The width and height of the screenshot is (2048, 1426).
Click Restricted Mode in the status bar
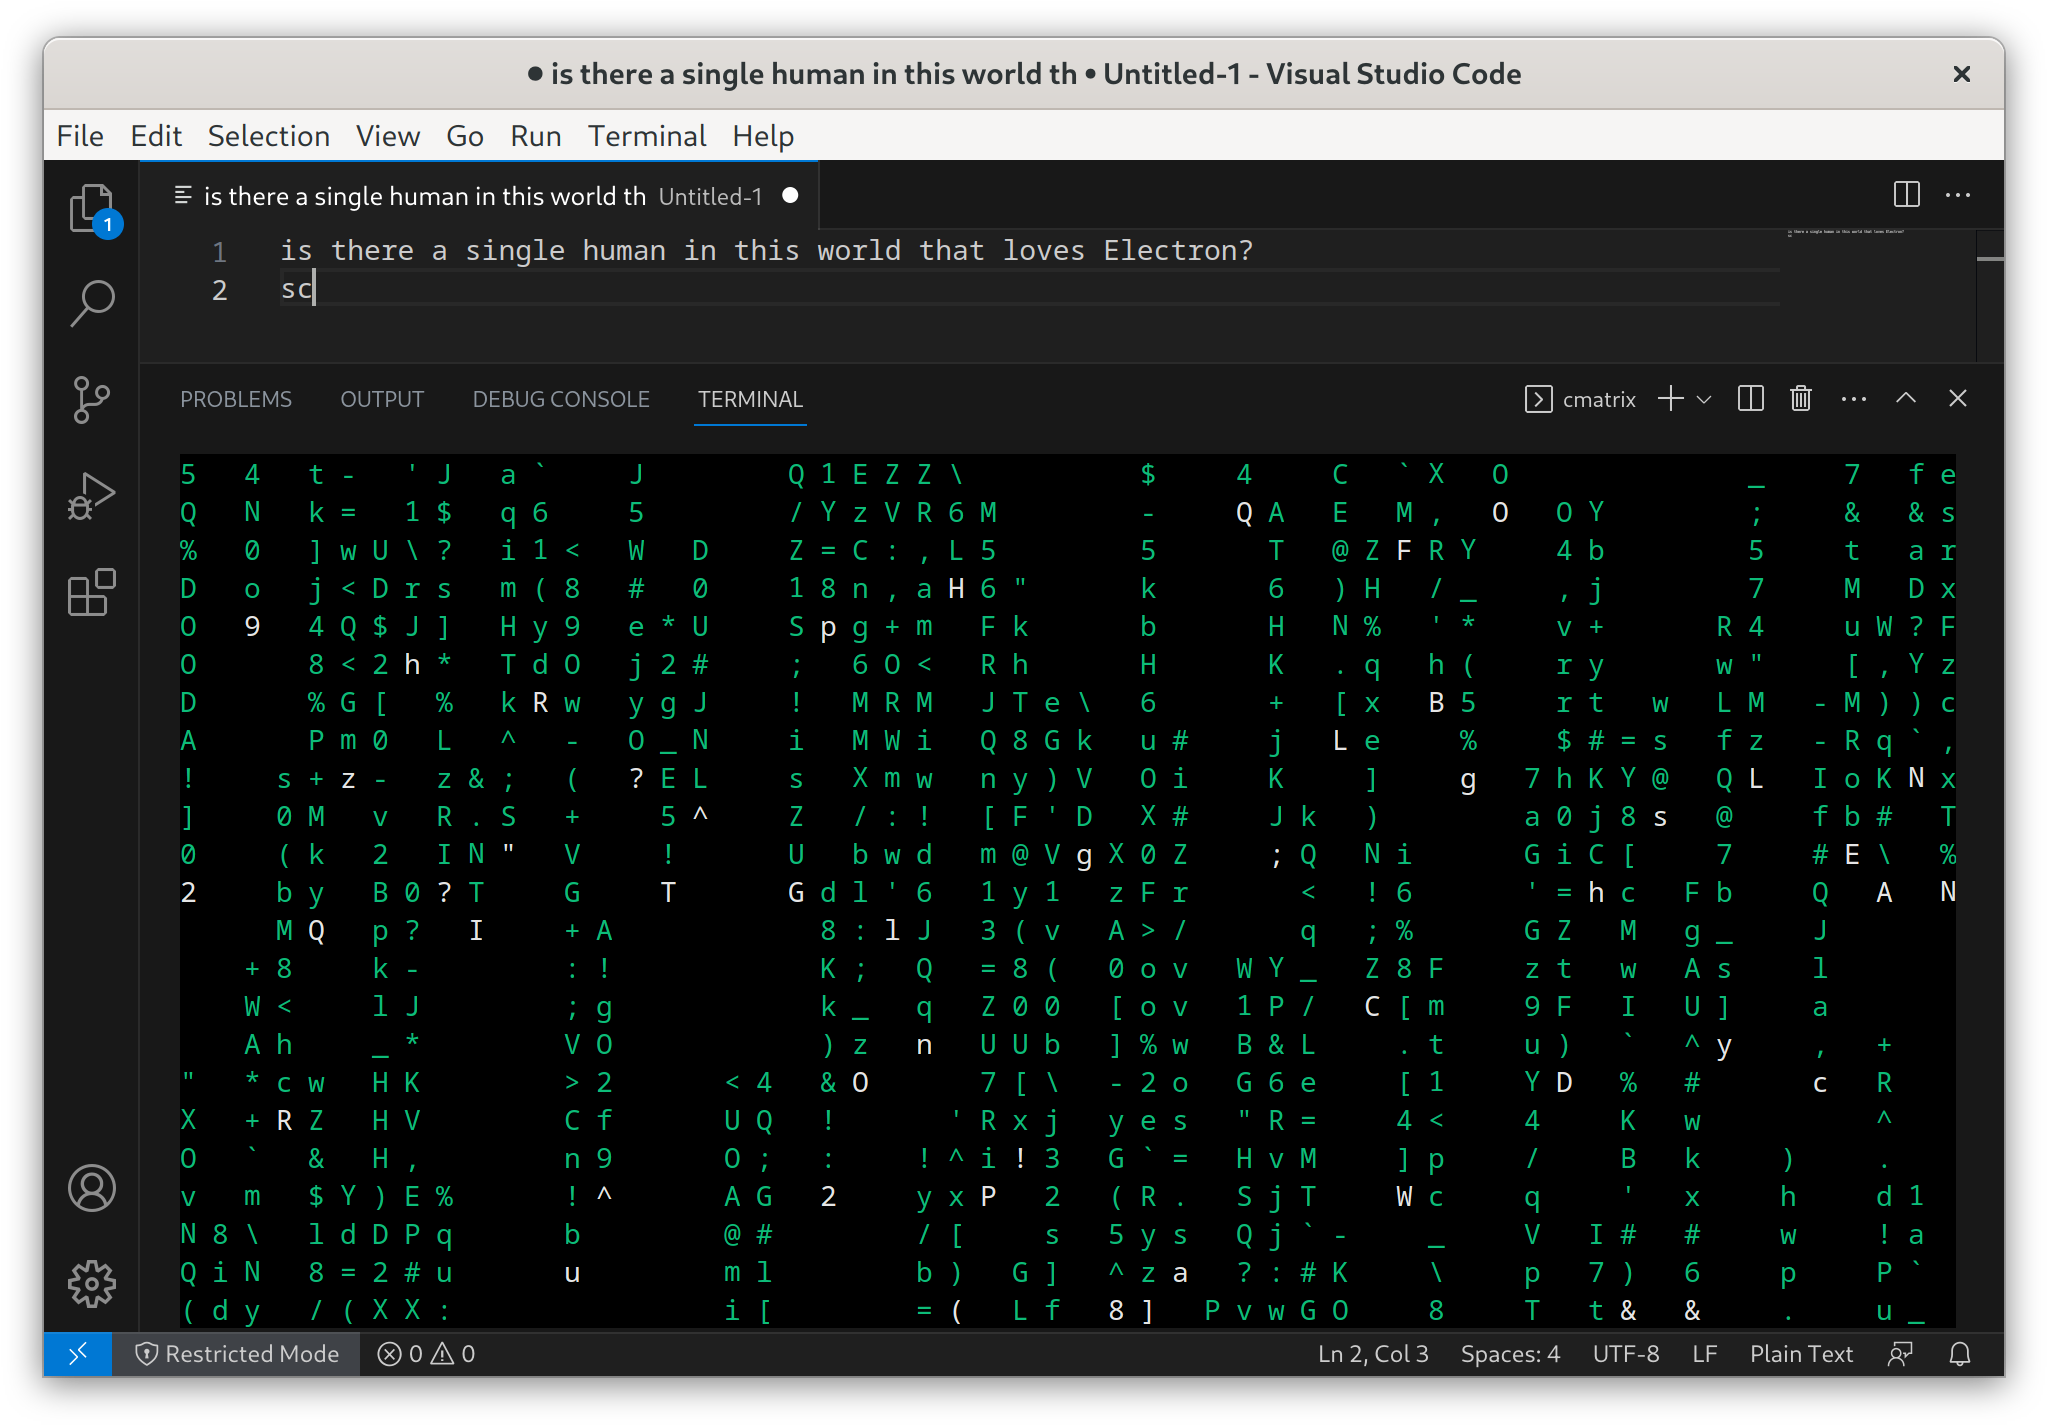point(238,1354)
